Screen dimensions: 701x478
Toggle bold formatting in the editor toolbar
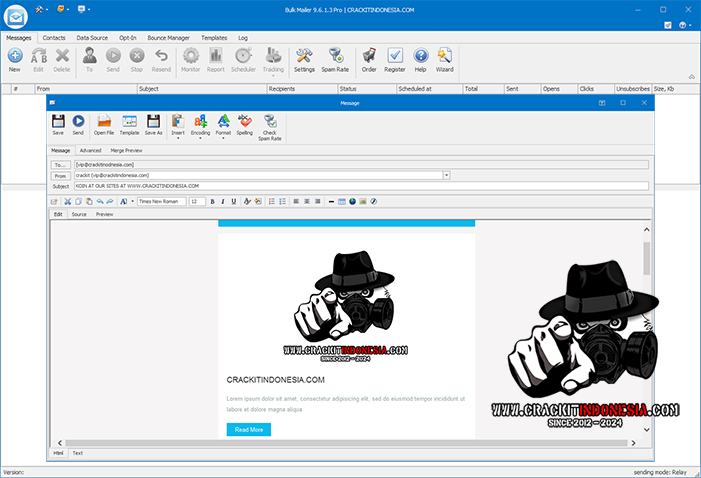click(x=212, y=201)
